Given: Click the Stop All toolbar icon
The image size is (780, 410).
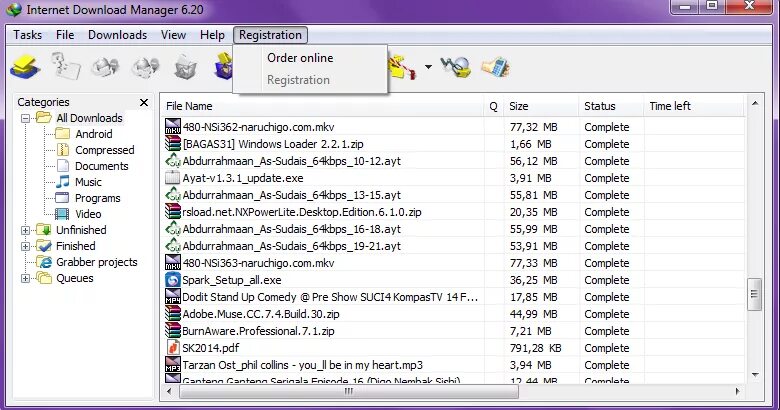Looking at the screenshot, I should pos(145,67).
